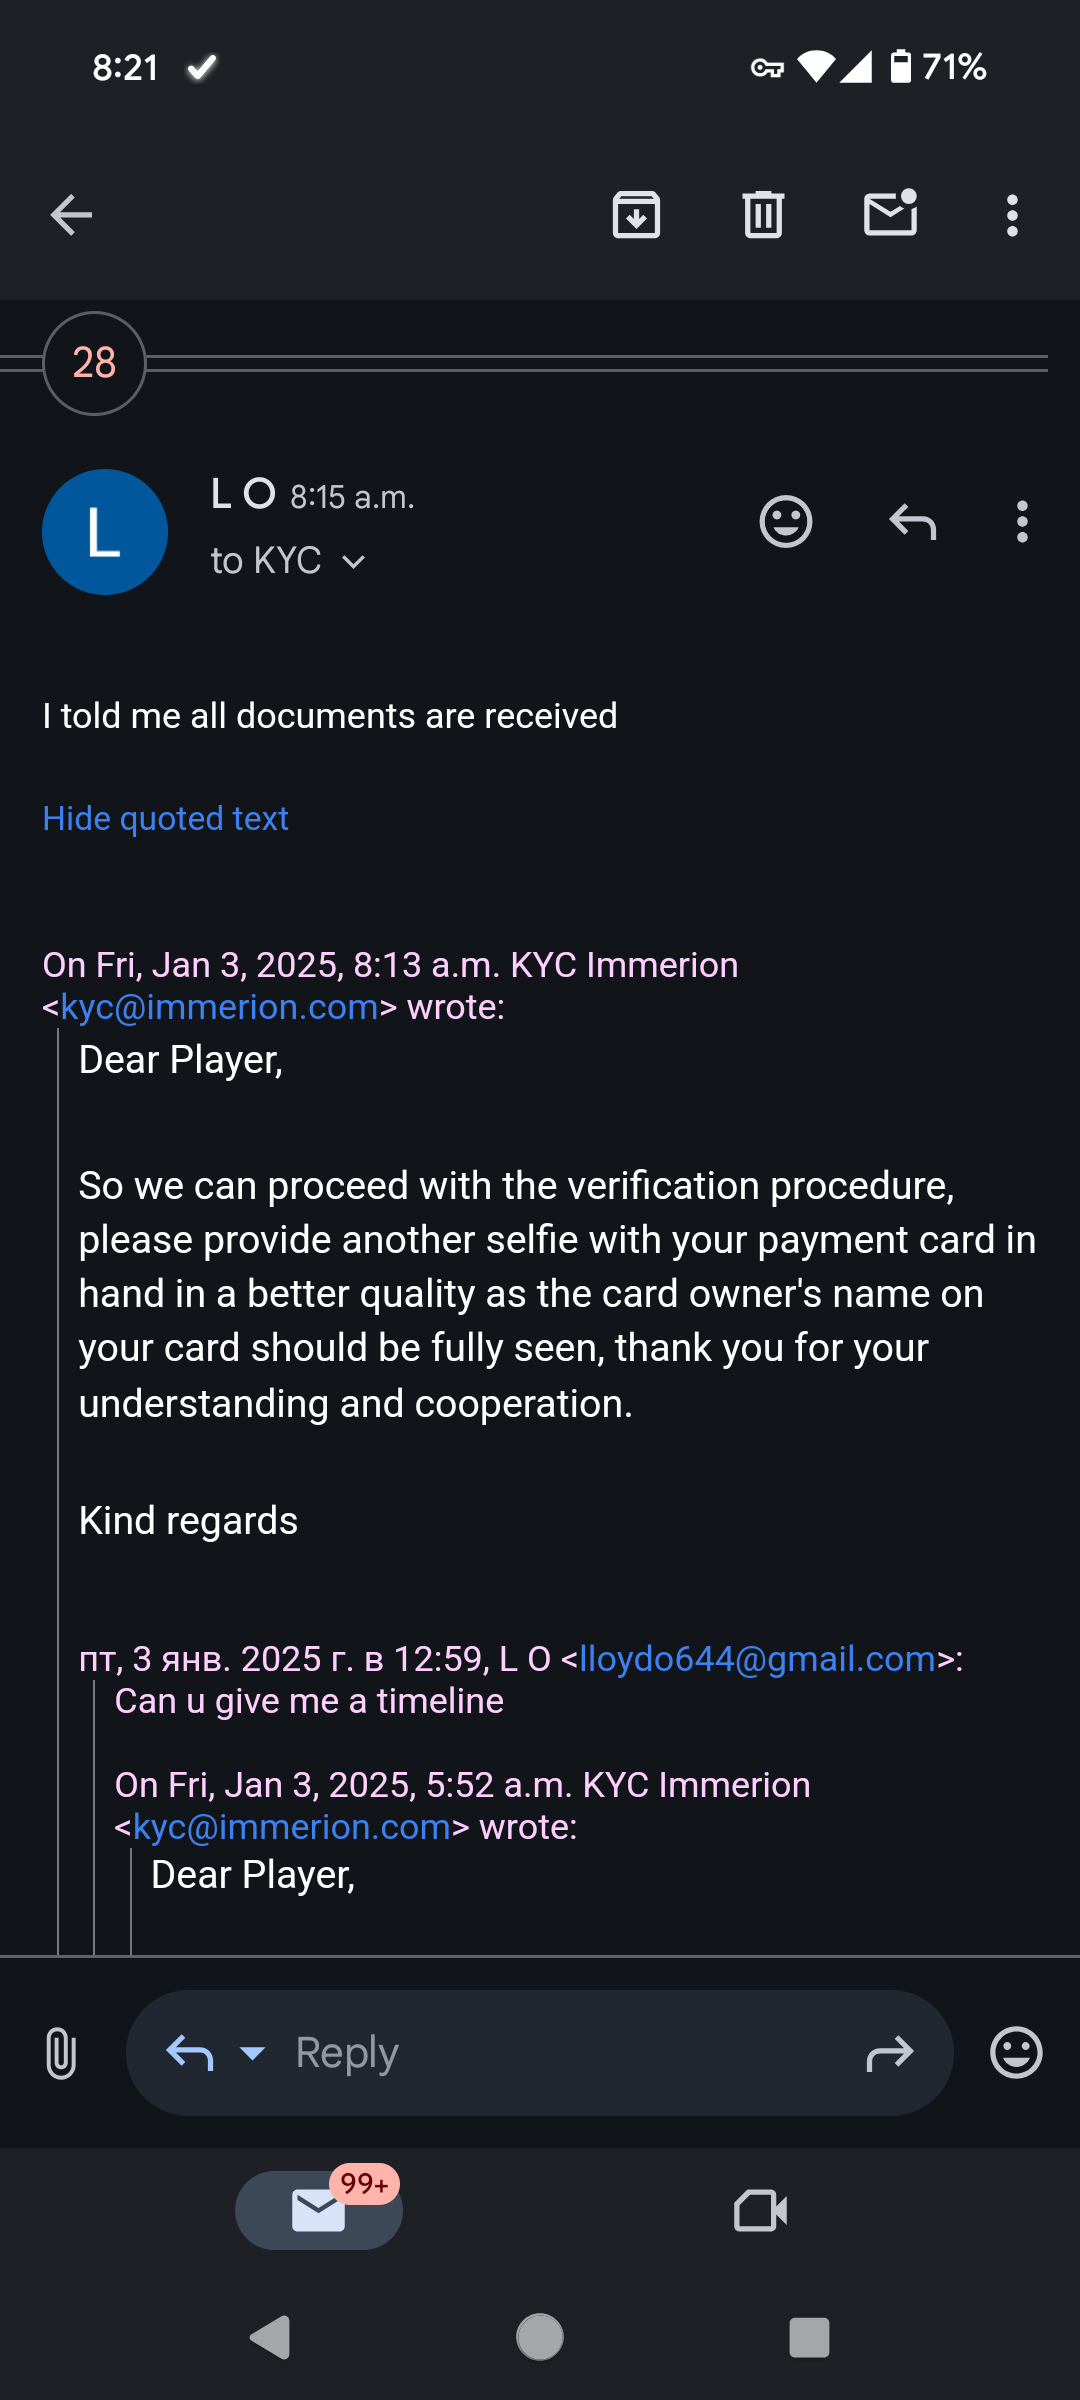Screen dimensions: 1080x2400
Task: Tap the lloydo644@gmail.com address link
Action: (x=757, y=1659)
